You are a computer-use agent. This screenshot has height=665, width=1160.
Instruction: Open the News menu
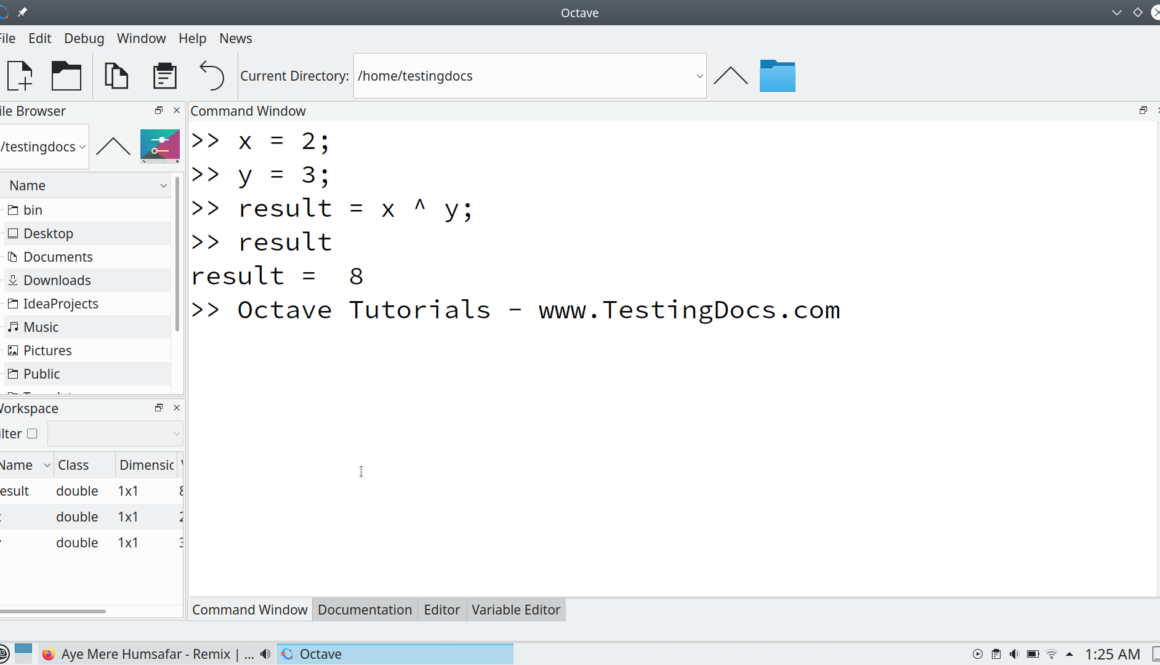tap(235, 38)
